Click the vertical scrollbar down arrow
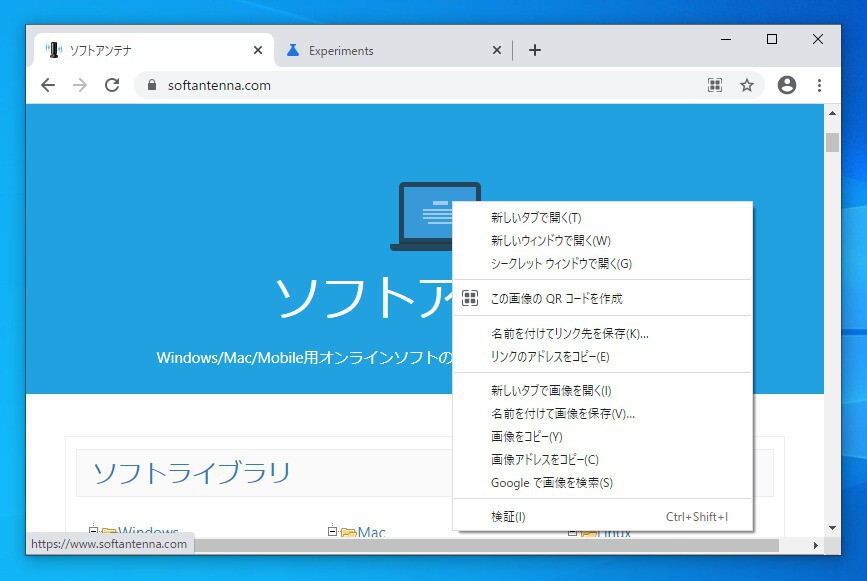Image resolution: width=867 pixels, height=581 pixels. [832, 526]
